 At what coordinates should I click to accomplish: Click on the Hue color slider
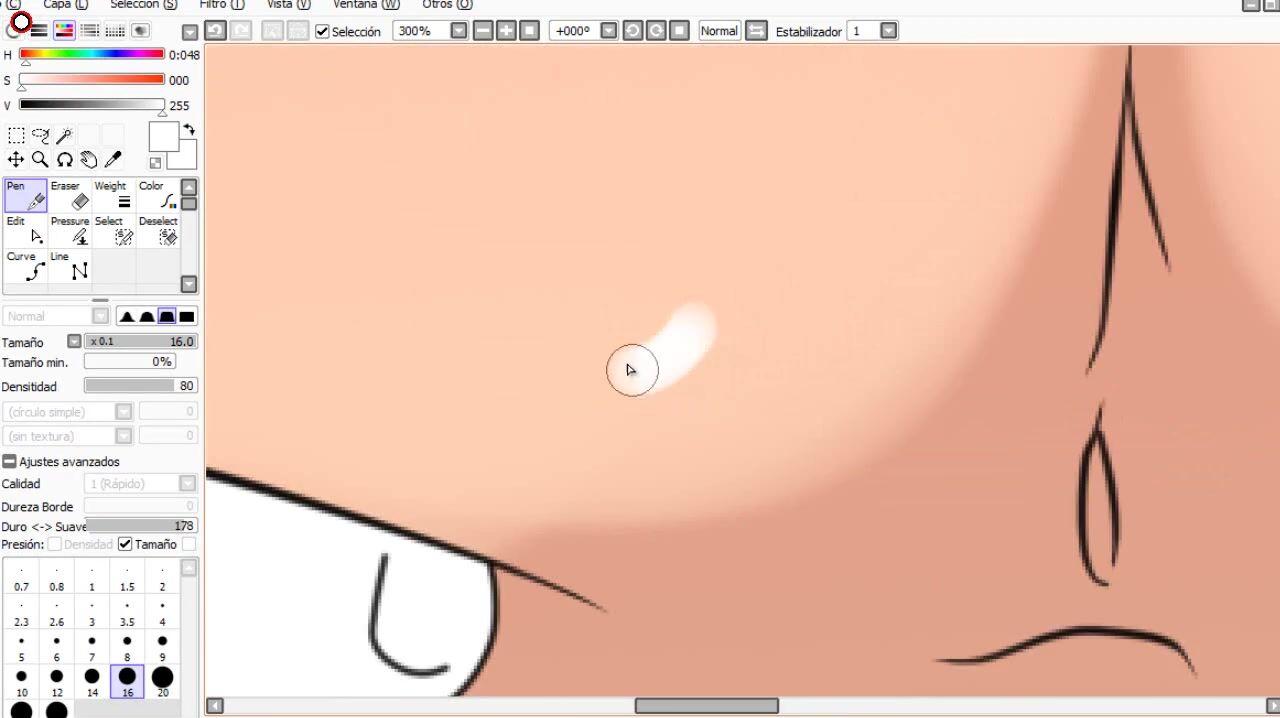91,54
